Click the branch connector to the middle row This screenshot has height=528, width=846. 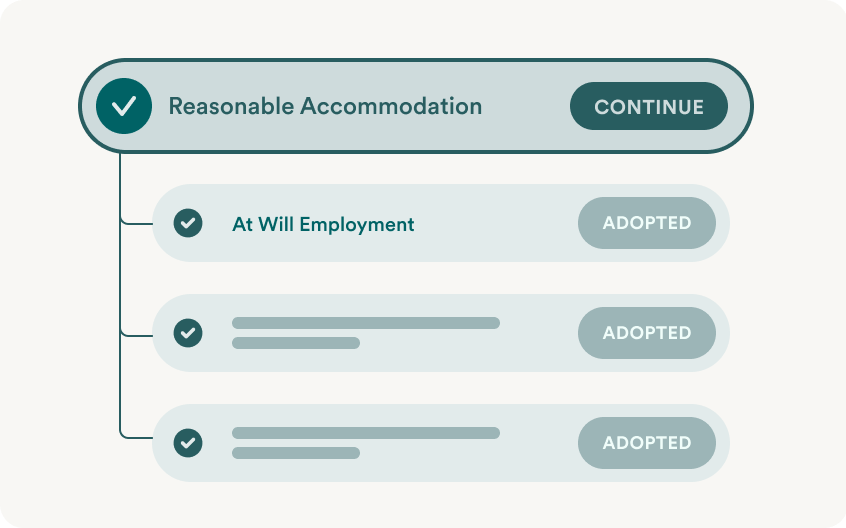click(137, 335)
